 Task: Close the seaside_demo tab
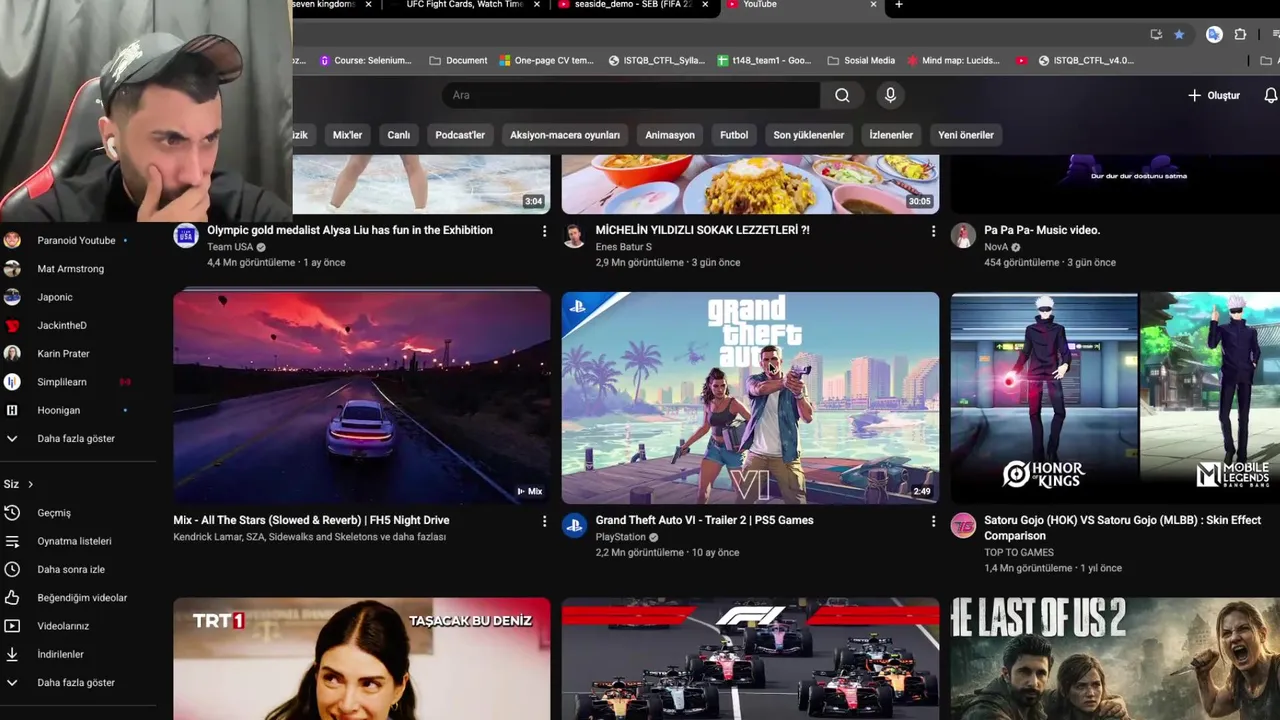[705, 5]
